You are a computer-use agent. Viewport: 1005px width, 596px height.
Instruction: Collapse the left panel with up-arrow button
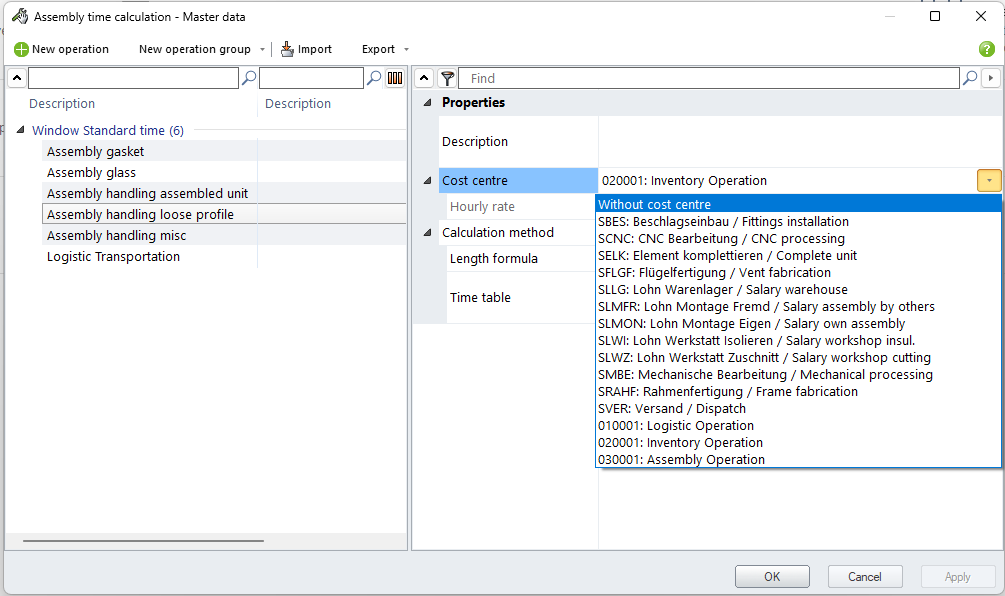pyautogui.click(x=16, y=78)
